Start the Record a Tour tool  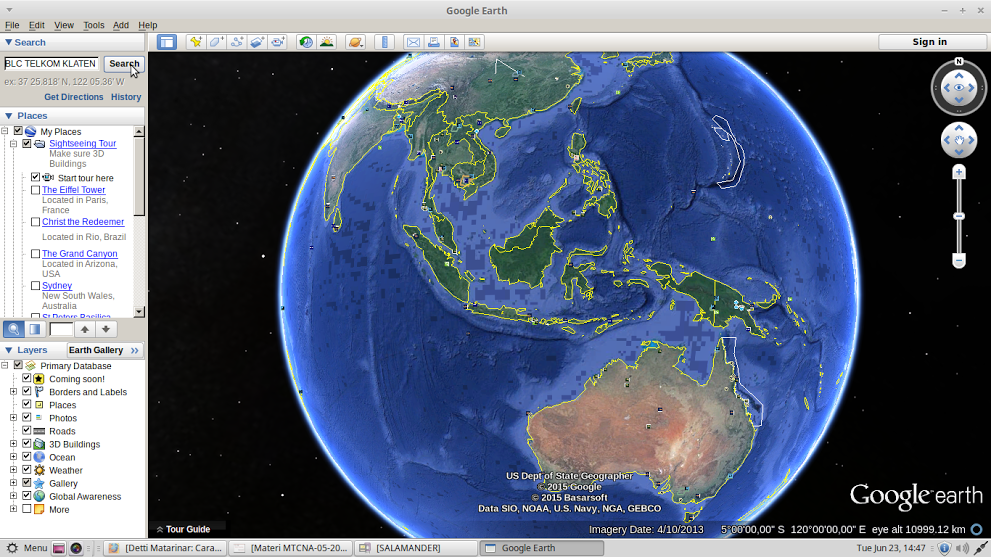[278, 42]
